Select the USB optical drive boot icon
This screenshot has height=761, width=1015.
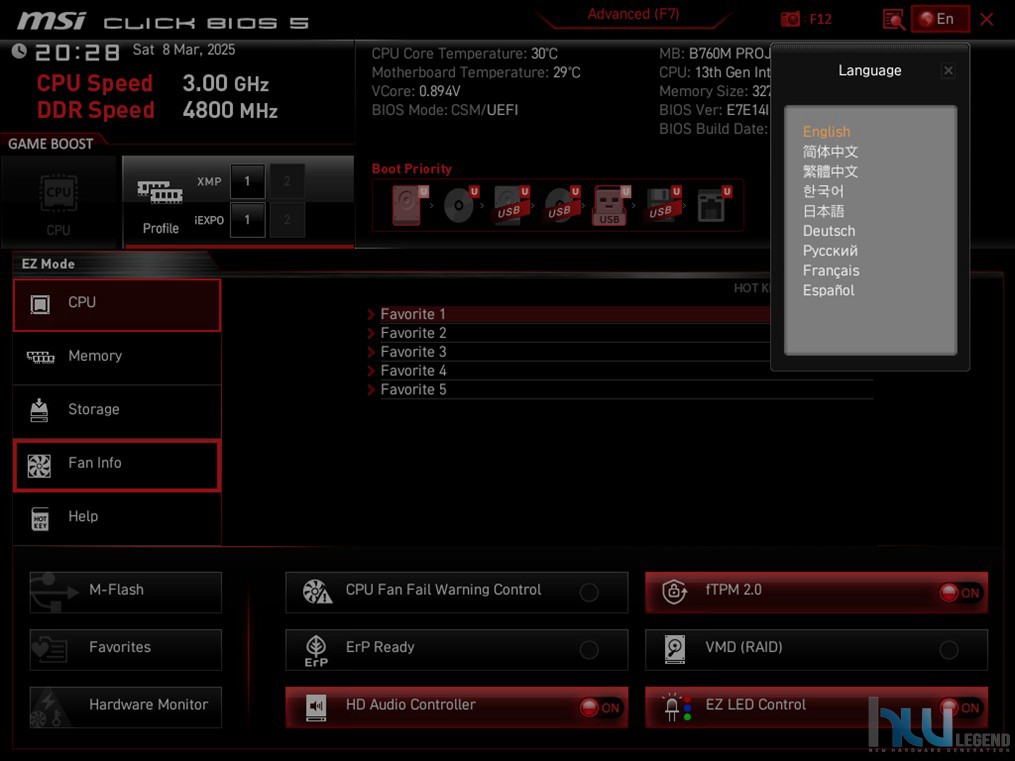click(562, 205)
